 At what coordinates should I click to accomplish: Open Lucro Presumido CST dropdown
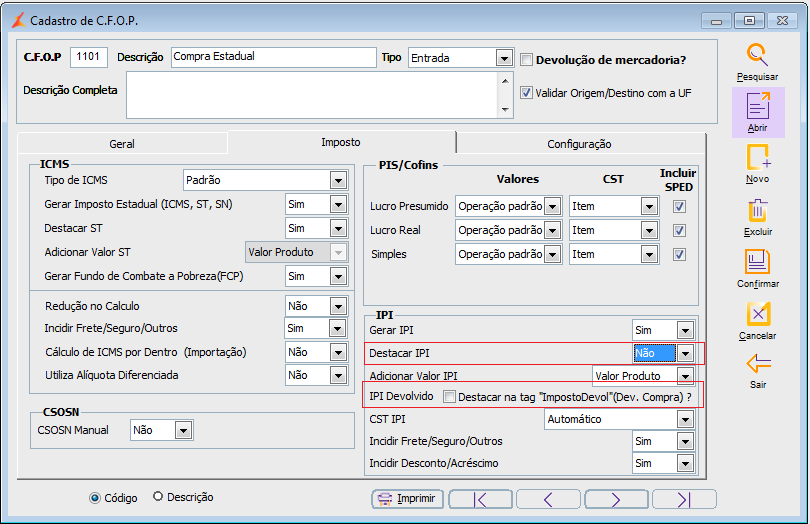click(x=649, y=206)
